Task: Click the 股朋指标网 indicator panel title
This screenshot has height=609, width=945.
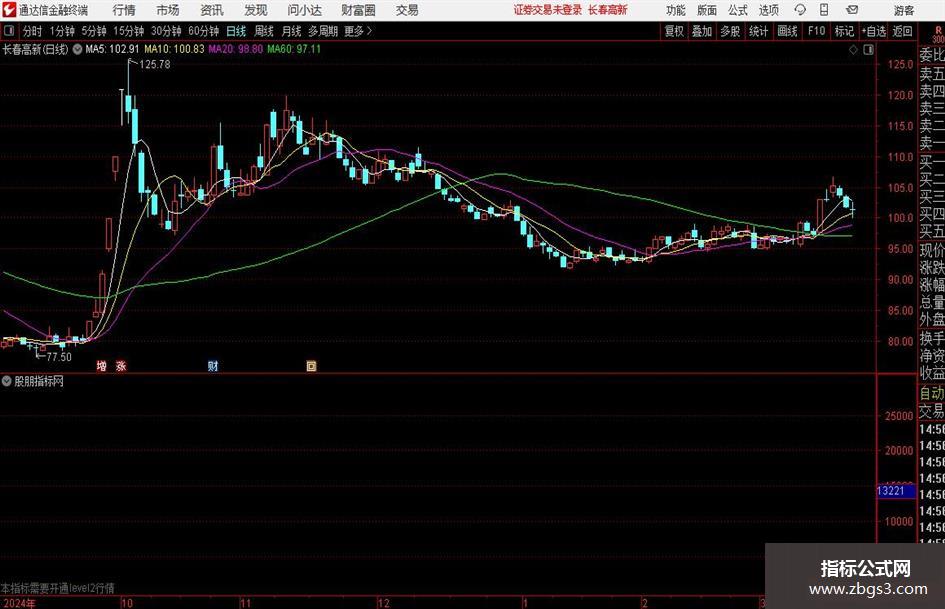Action: 39,381
